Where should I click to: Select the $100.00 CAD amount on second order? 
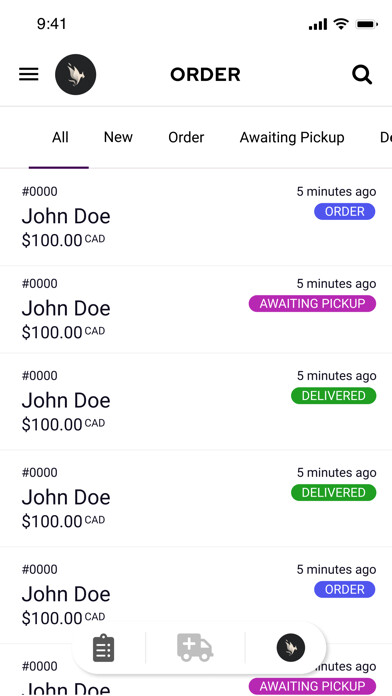[63, 332]
